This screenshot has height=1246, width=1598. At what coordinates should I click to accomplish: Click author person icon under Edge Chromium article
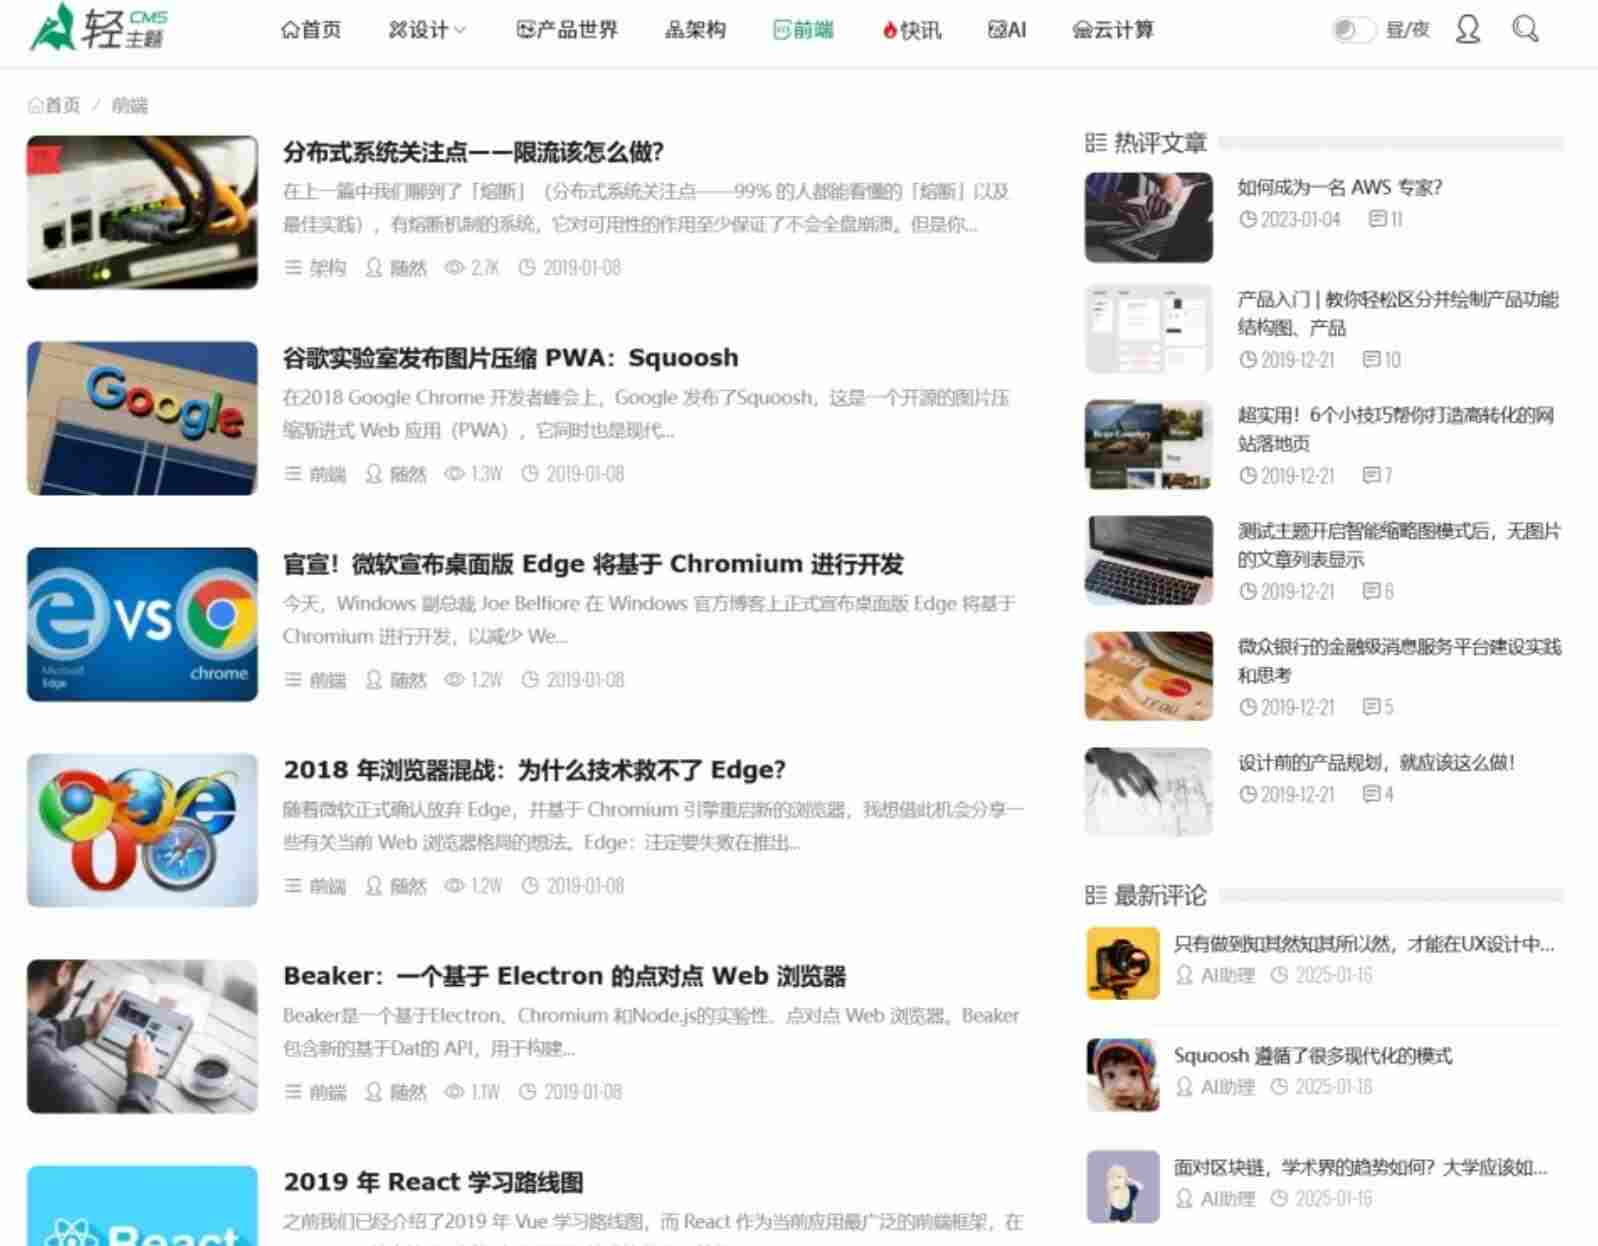(373, 680)
